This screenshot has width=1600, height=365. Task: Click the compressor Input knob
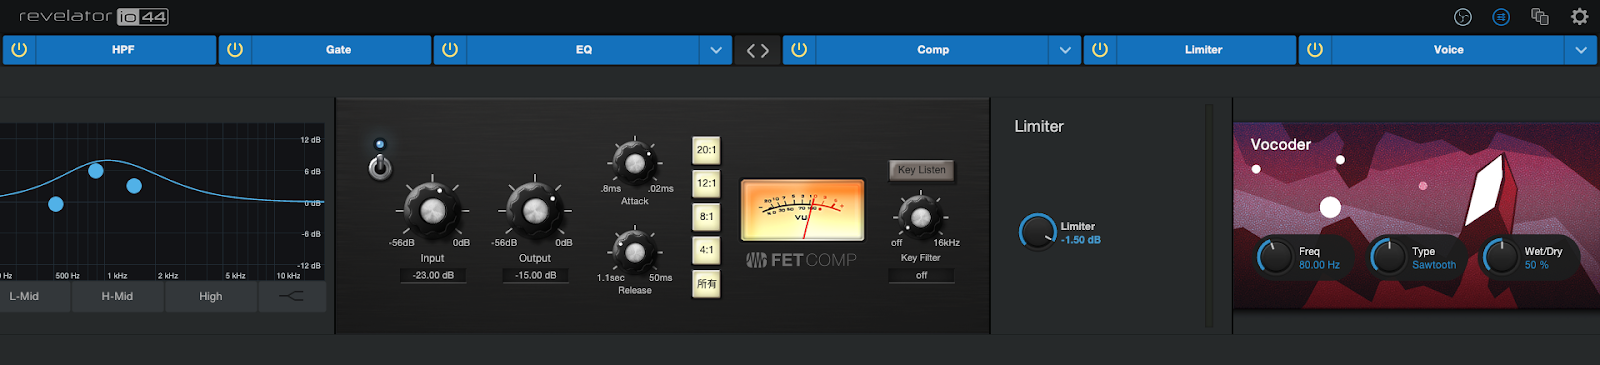(x=432, y=210)
